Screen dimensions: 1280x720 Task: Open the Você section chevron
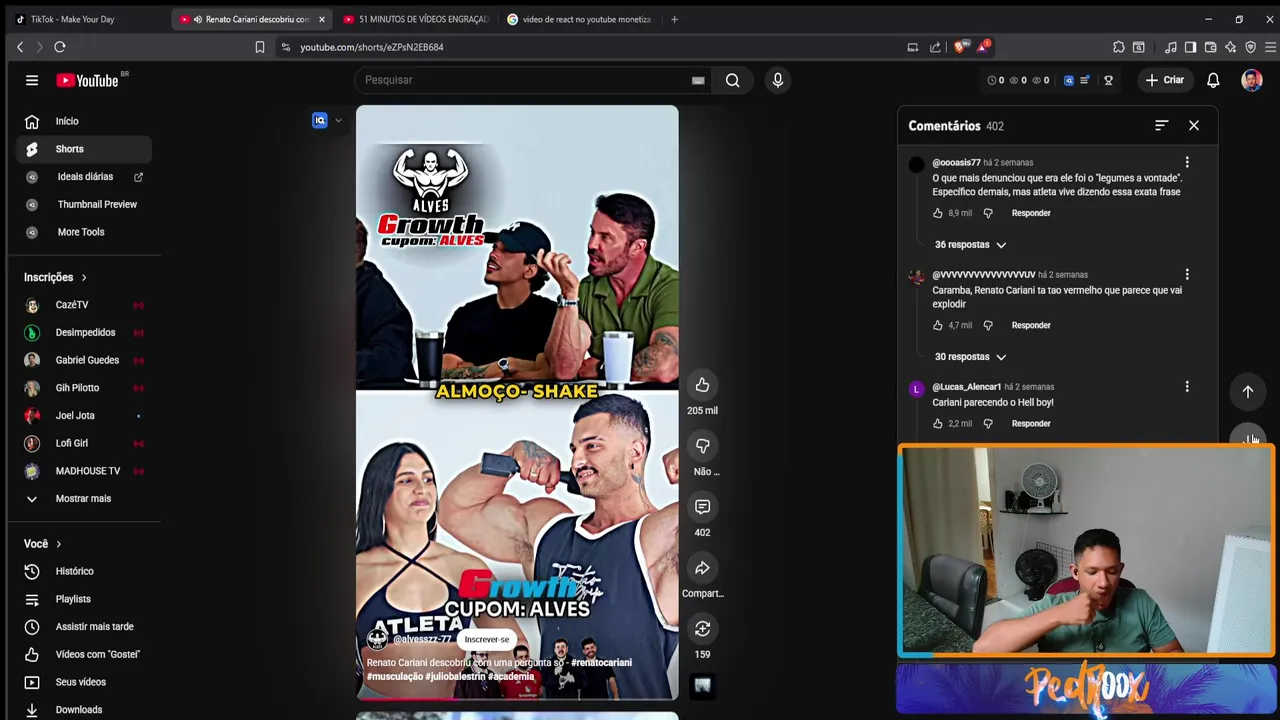(58, 544)
